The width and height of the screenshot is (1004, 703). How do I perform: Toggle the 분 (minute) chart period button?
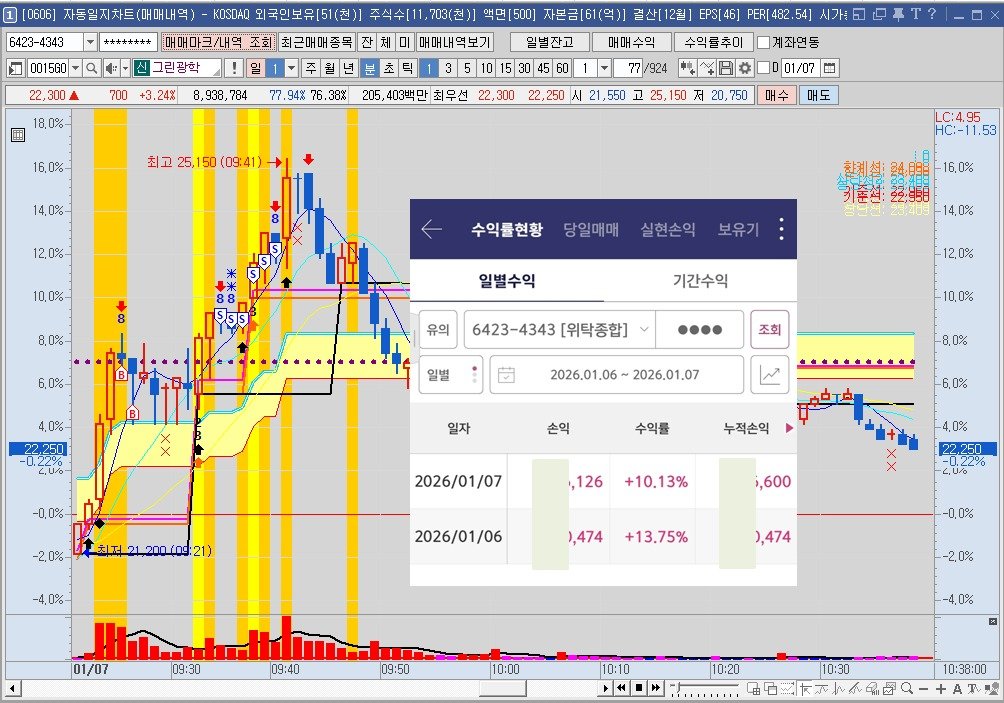point(369,68)
